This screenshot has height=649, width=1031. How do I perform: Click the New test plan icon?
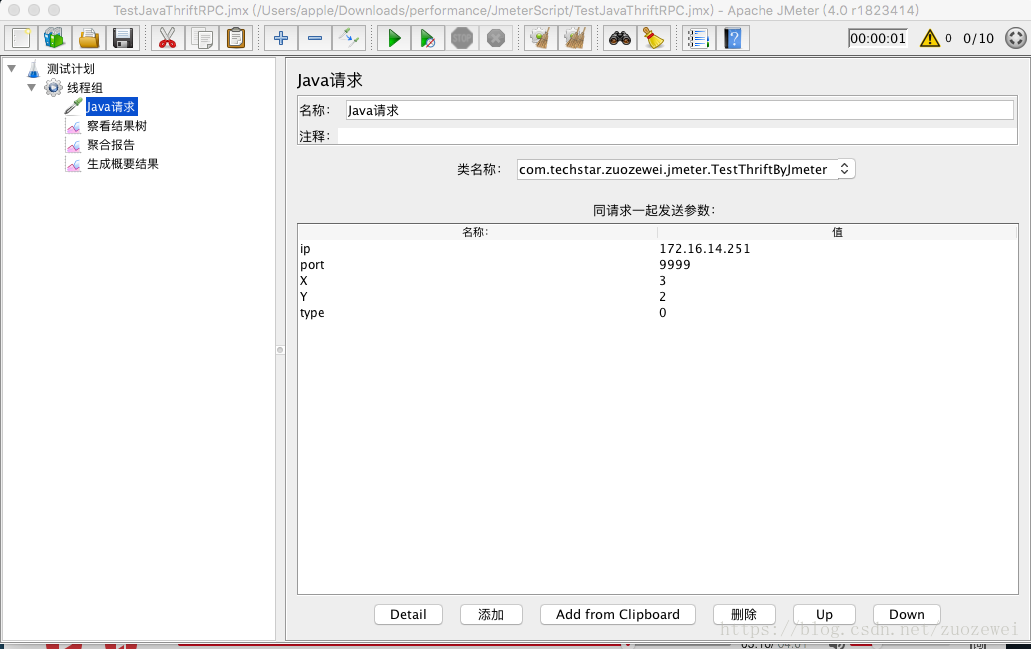pos(21,38)
